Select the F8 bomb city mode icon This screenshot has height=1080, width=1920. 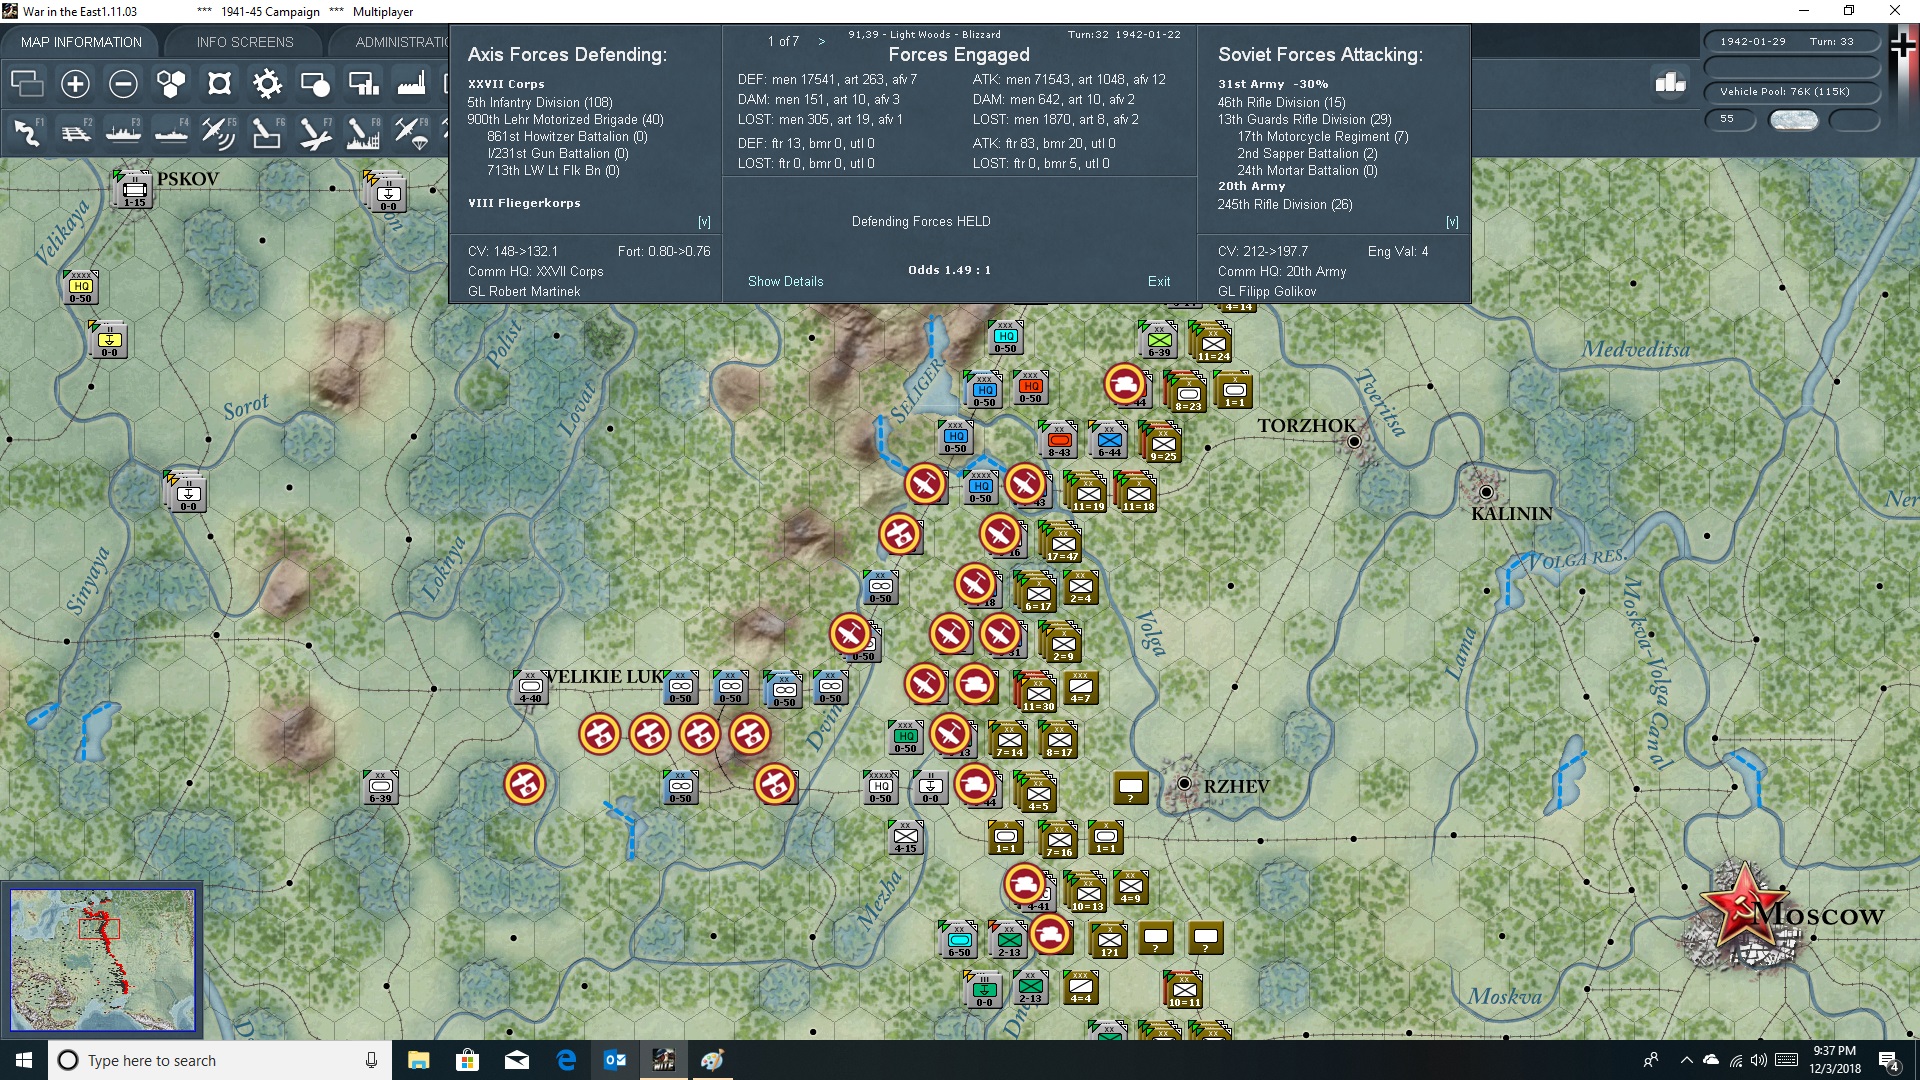click(363, 132)
